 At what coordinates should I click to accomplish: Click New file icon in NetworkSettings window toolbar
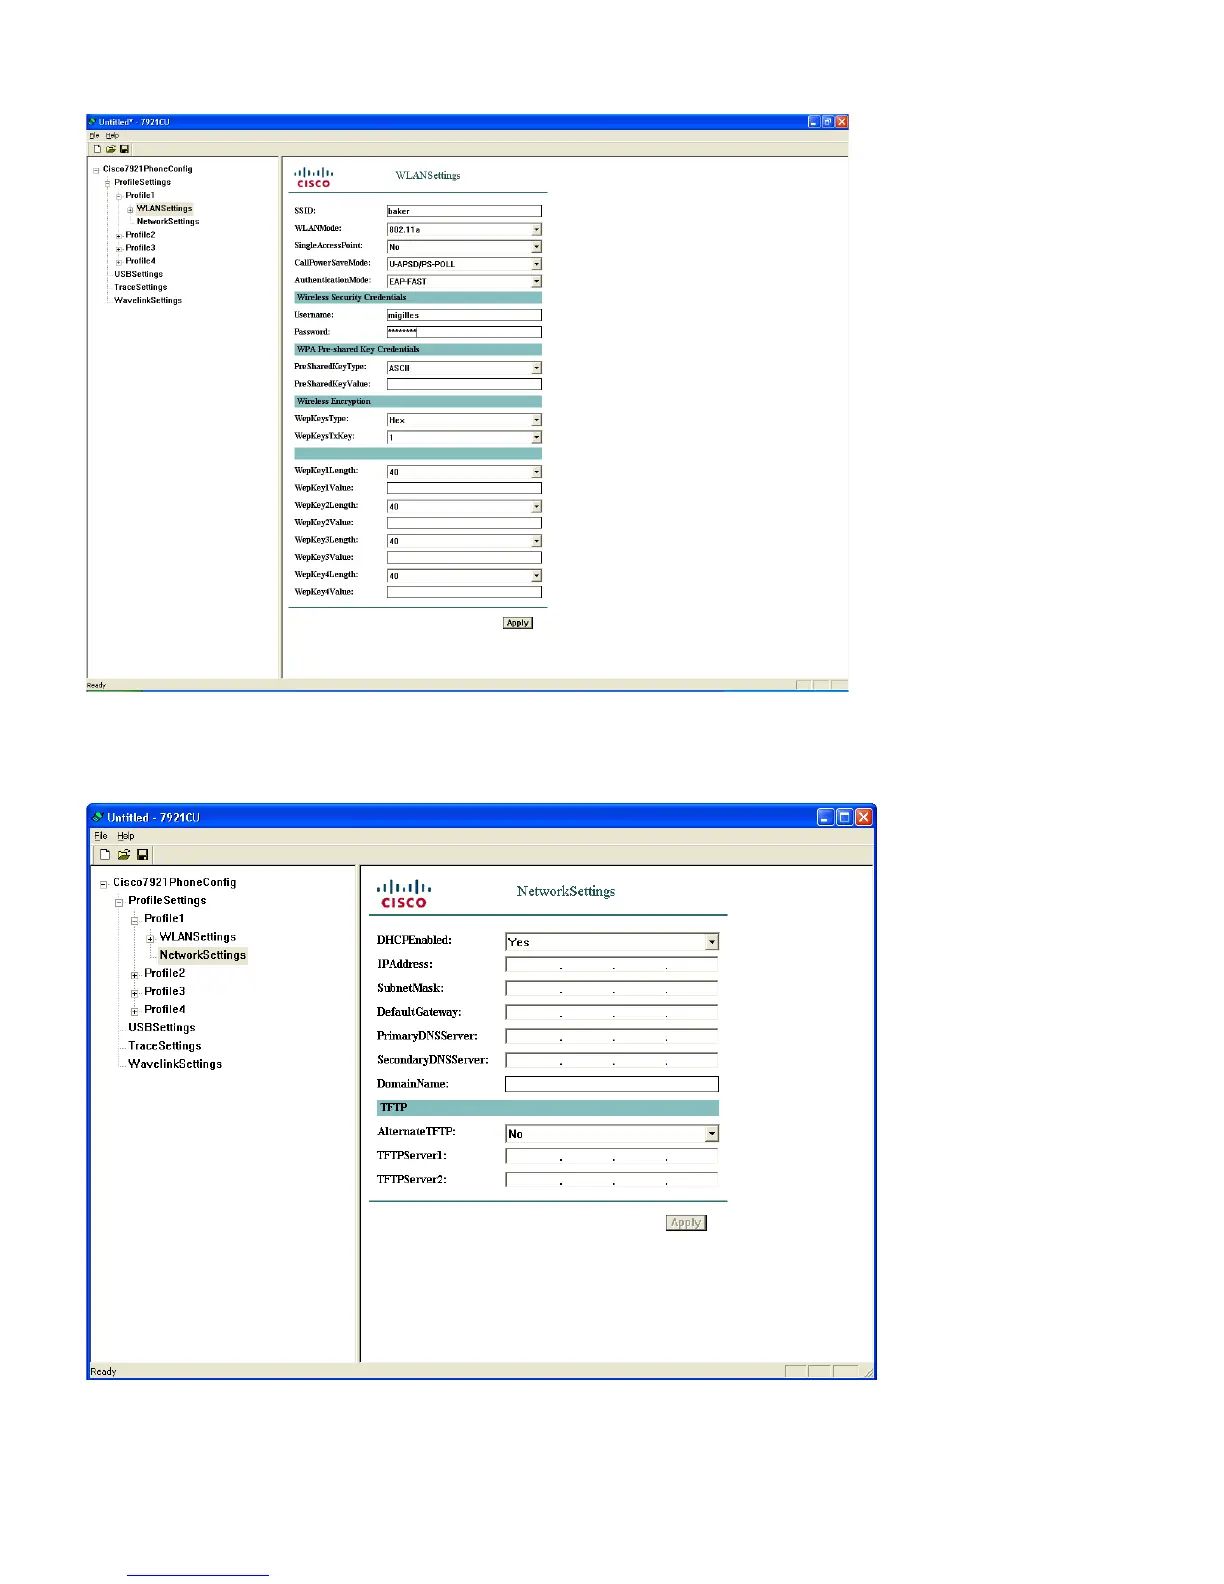point(105,855)
